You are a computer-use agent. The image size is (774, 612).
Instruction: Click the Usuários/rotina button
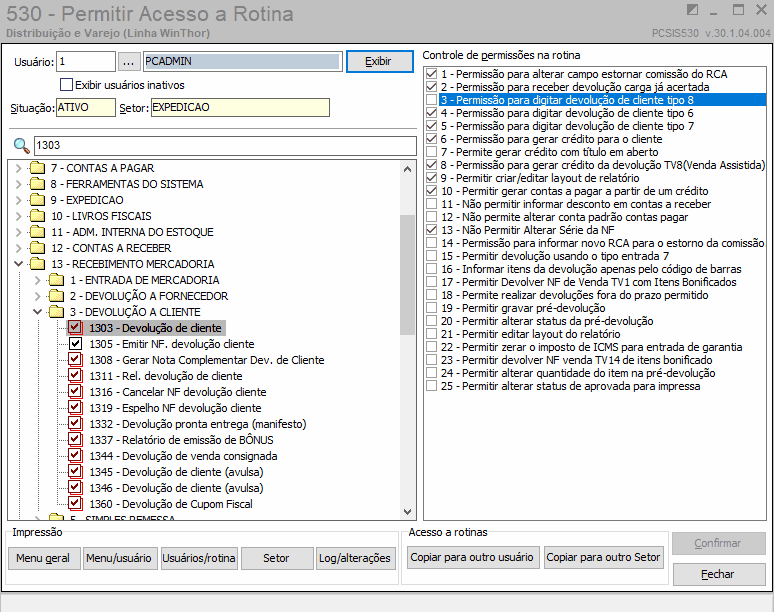(x=199, y=558)
